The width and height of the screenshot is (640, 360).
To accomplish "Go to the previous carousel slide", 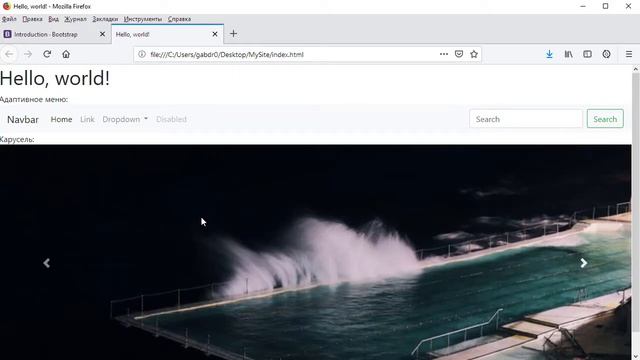I will click(x=47, y=263).
